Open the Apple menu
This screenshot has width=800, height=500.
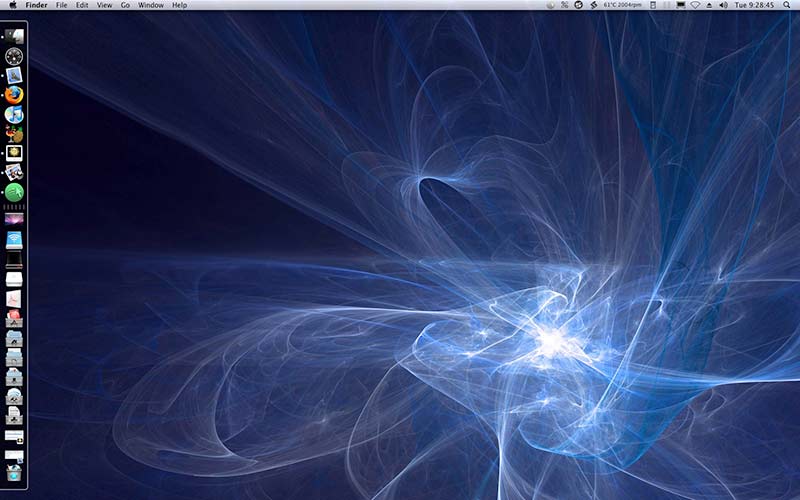pyautogui.click(x=12, y=5)
